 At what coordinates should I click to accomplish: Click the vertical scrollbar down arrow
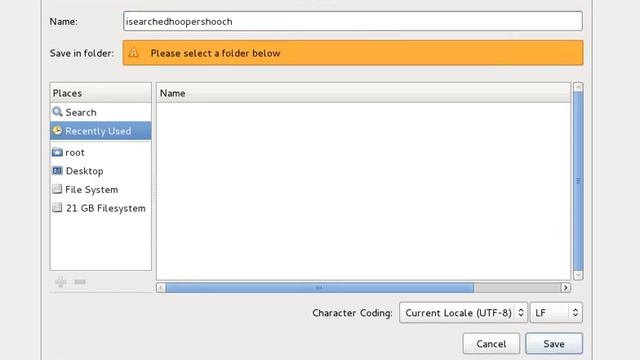tap(578, 275)
